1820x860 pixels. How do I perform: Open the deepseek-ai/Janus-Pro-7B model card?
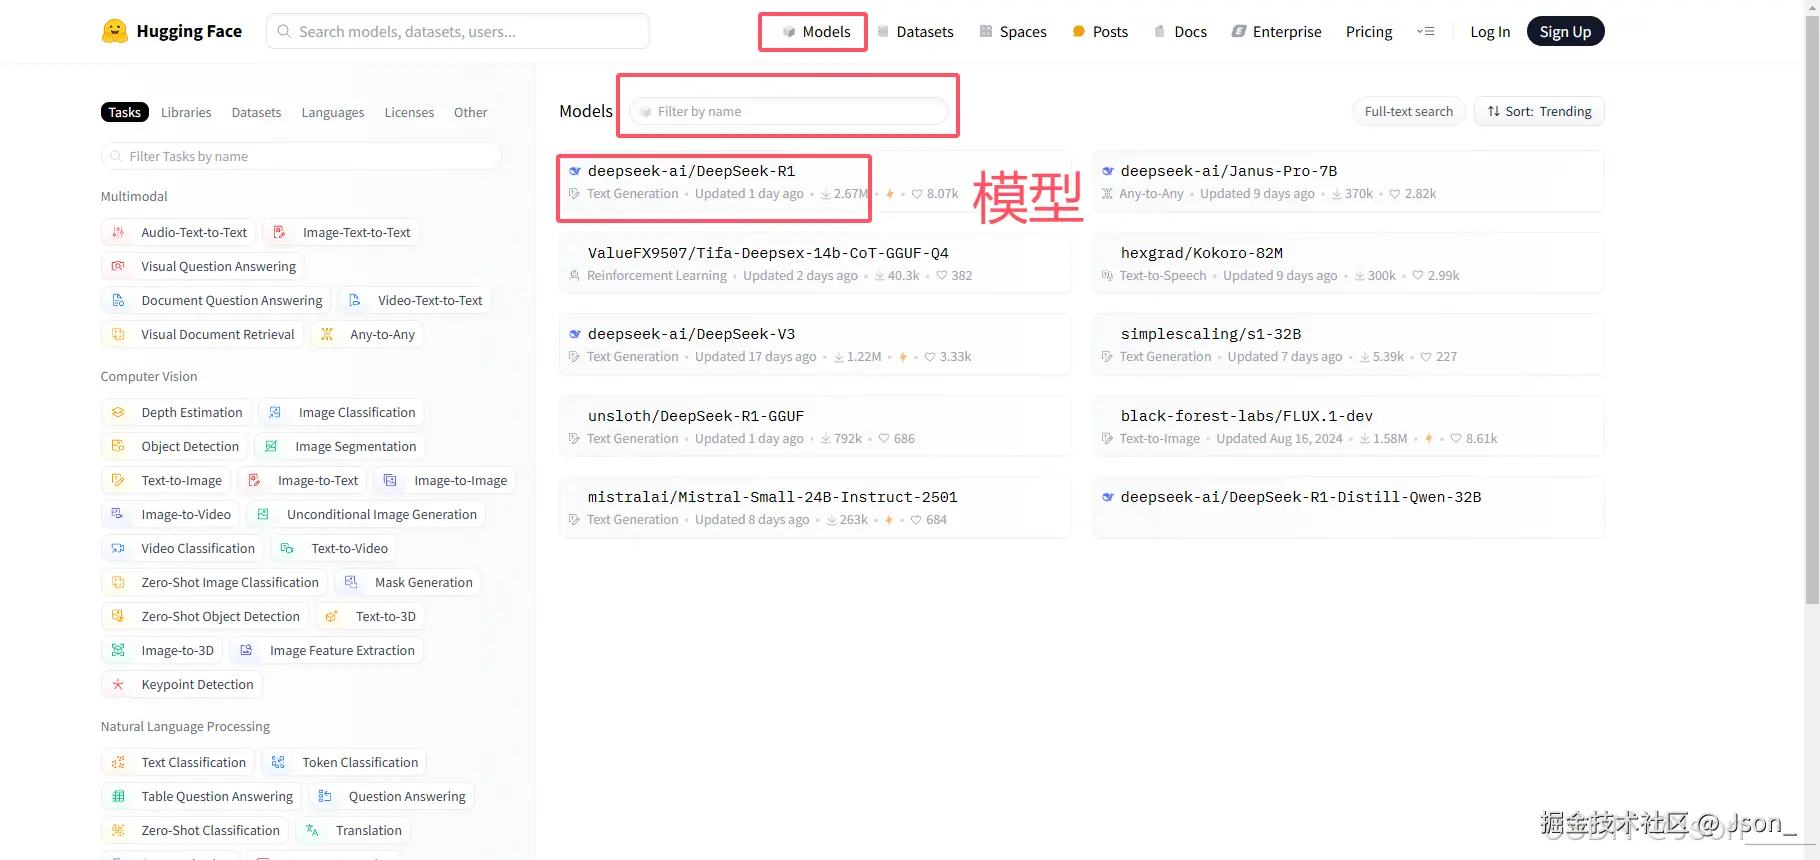[1348, 182]
